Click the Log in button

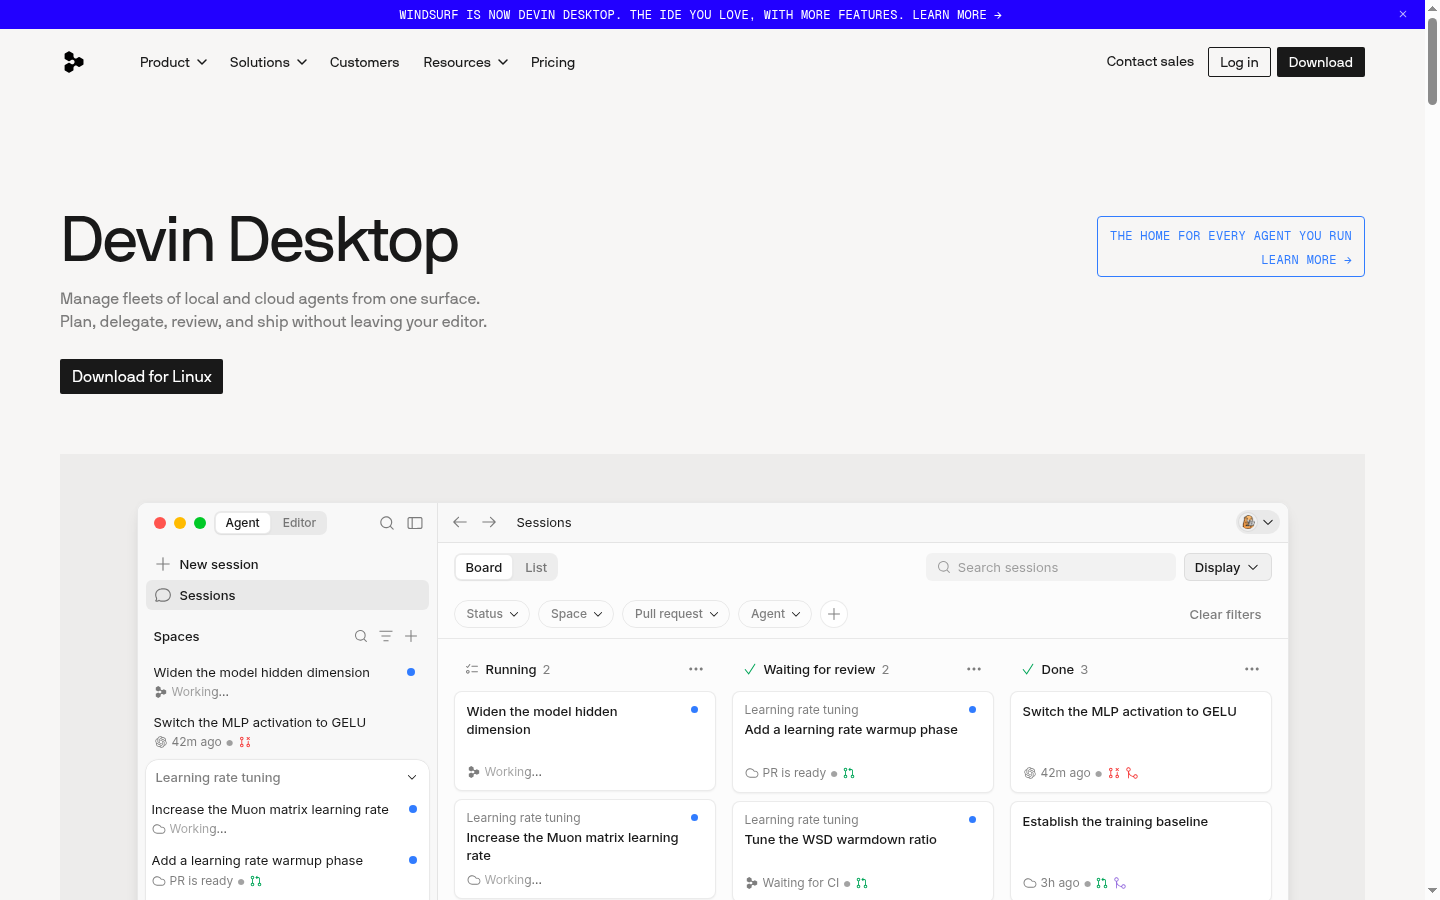1239,62
